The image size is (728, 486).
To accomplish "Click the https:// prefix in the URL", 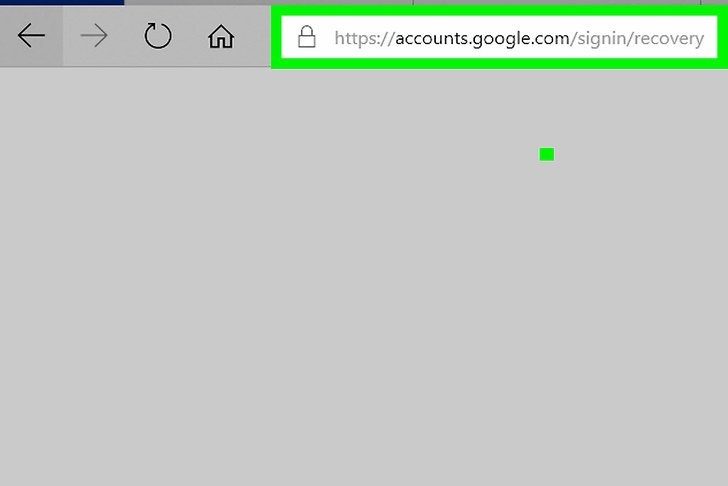I will coord(364,38).
